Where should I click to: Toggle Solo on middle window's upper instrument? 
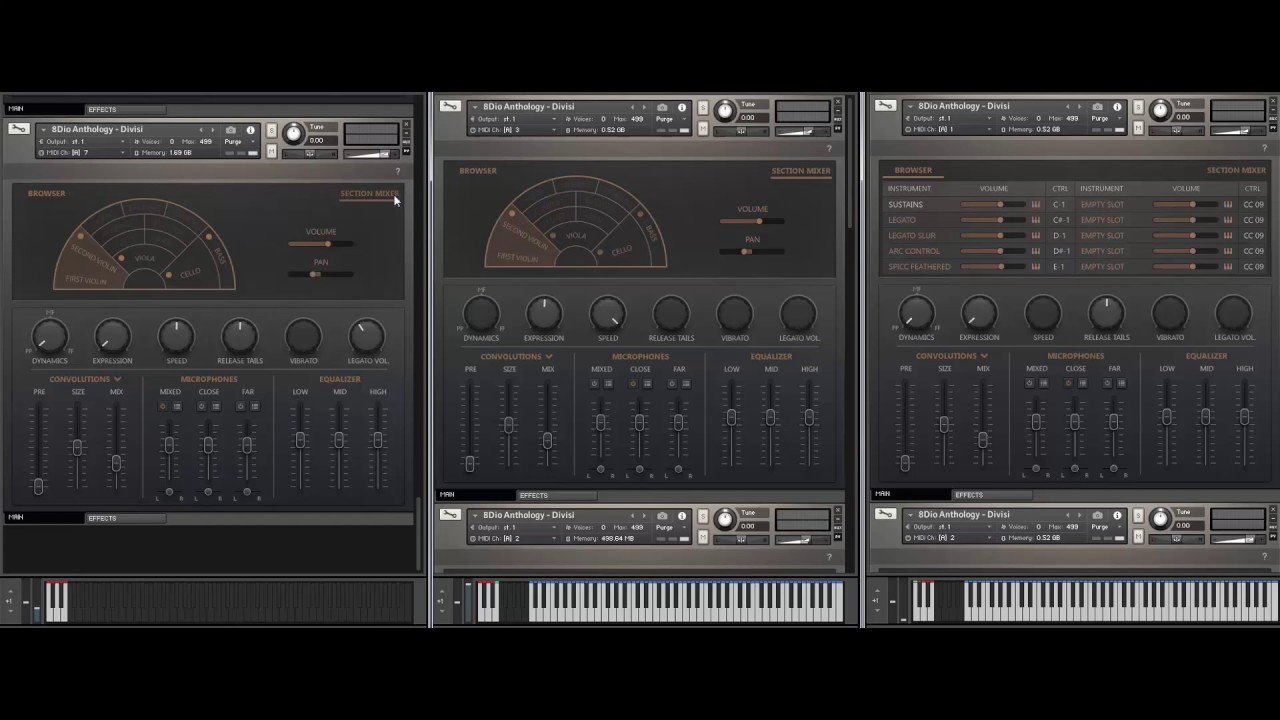pyautogui.click(x=703, y=108)
